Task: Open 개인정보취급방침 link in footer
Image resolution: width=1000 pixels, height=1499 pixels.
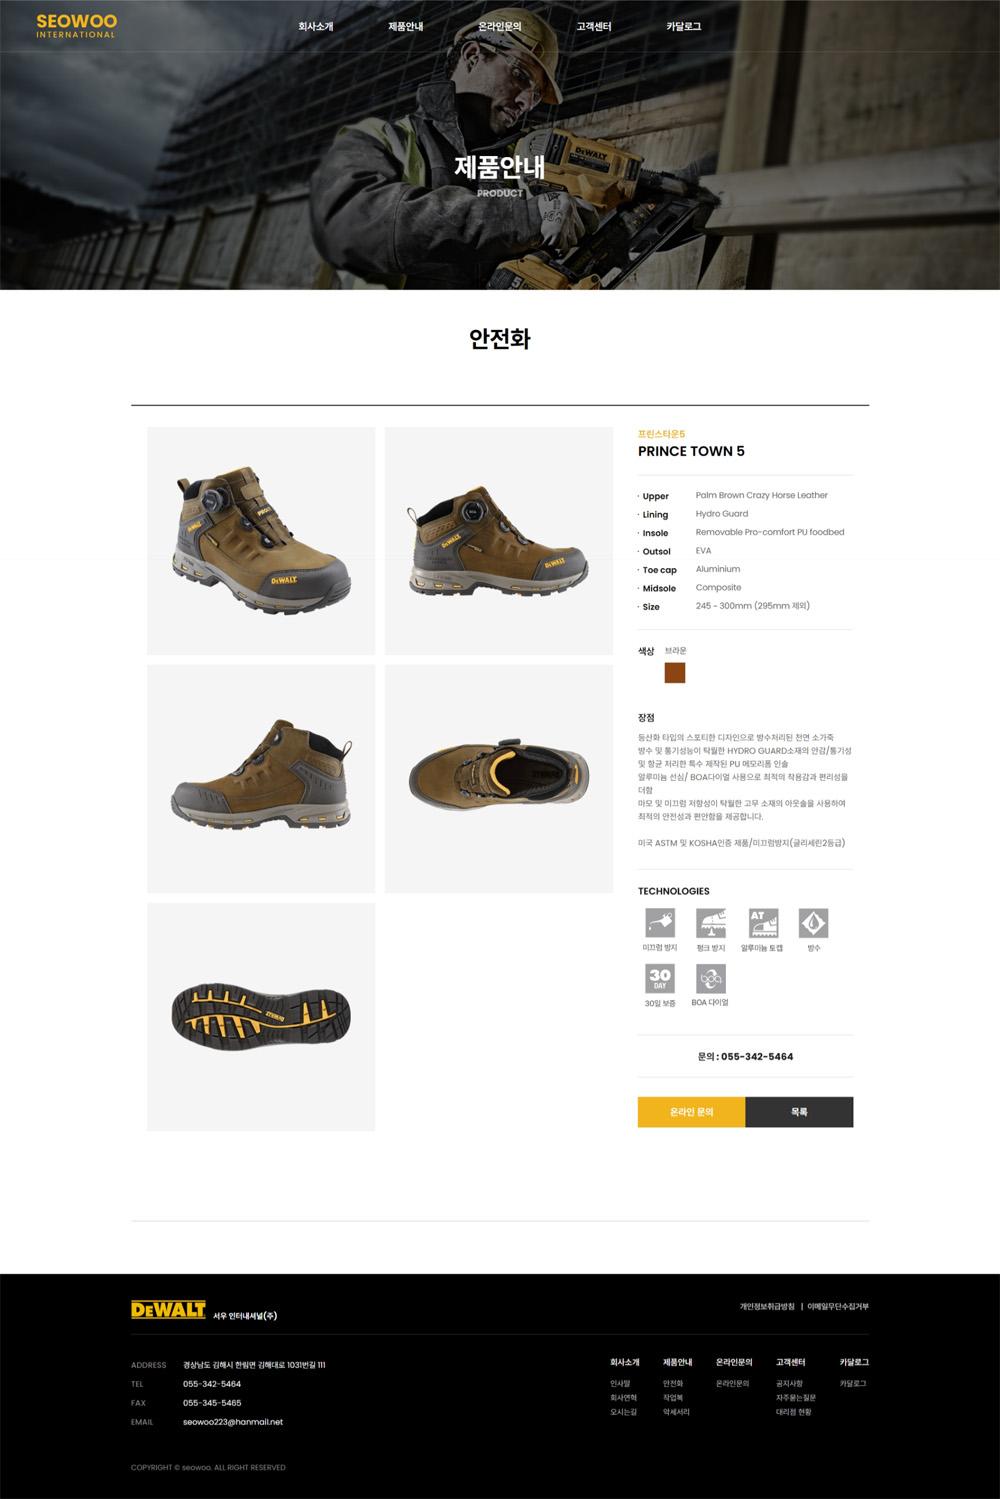Action: point(767,1306)
